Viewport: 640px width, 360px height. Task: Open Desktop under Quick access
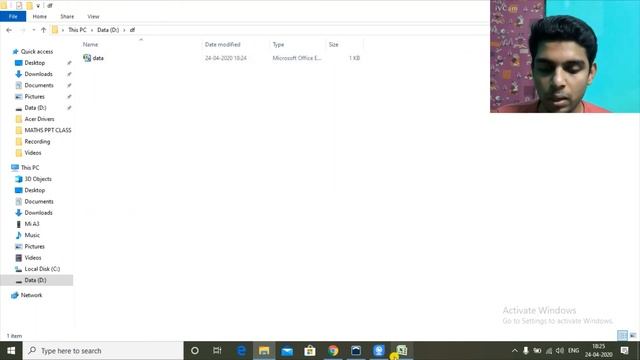pos(35,63)
